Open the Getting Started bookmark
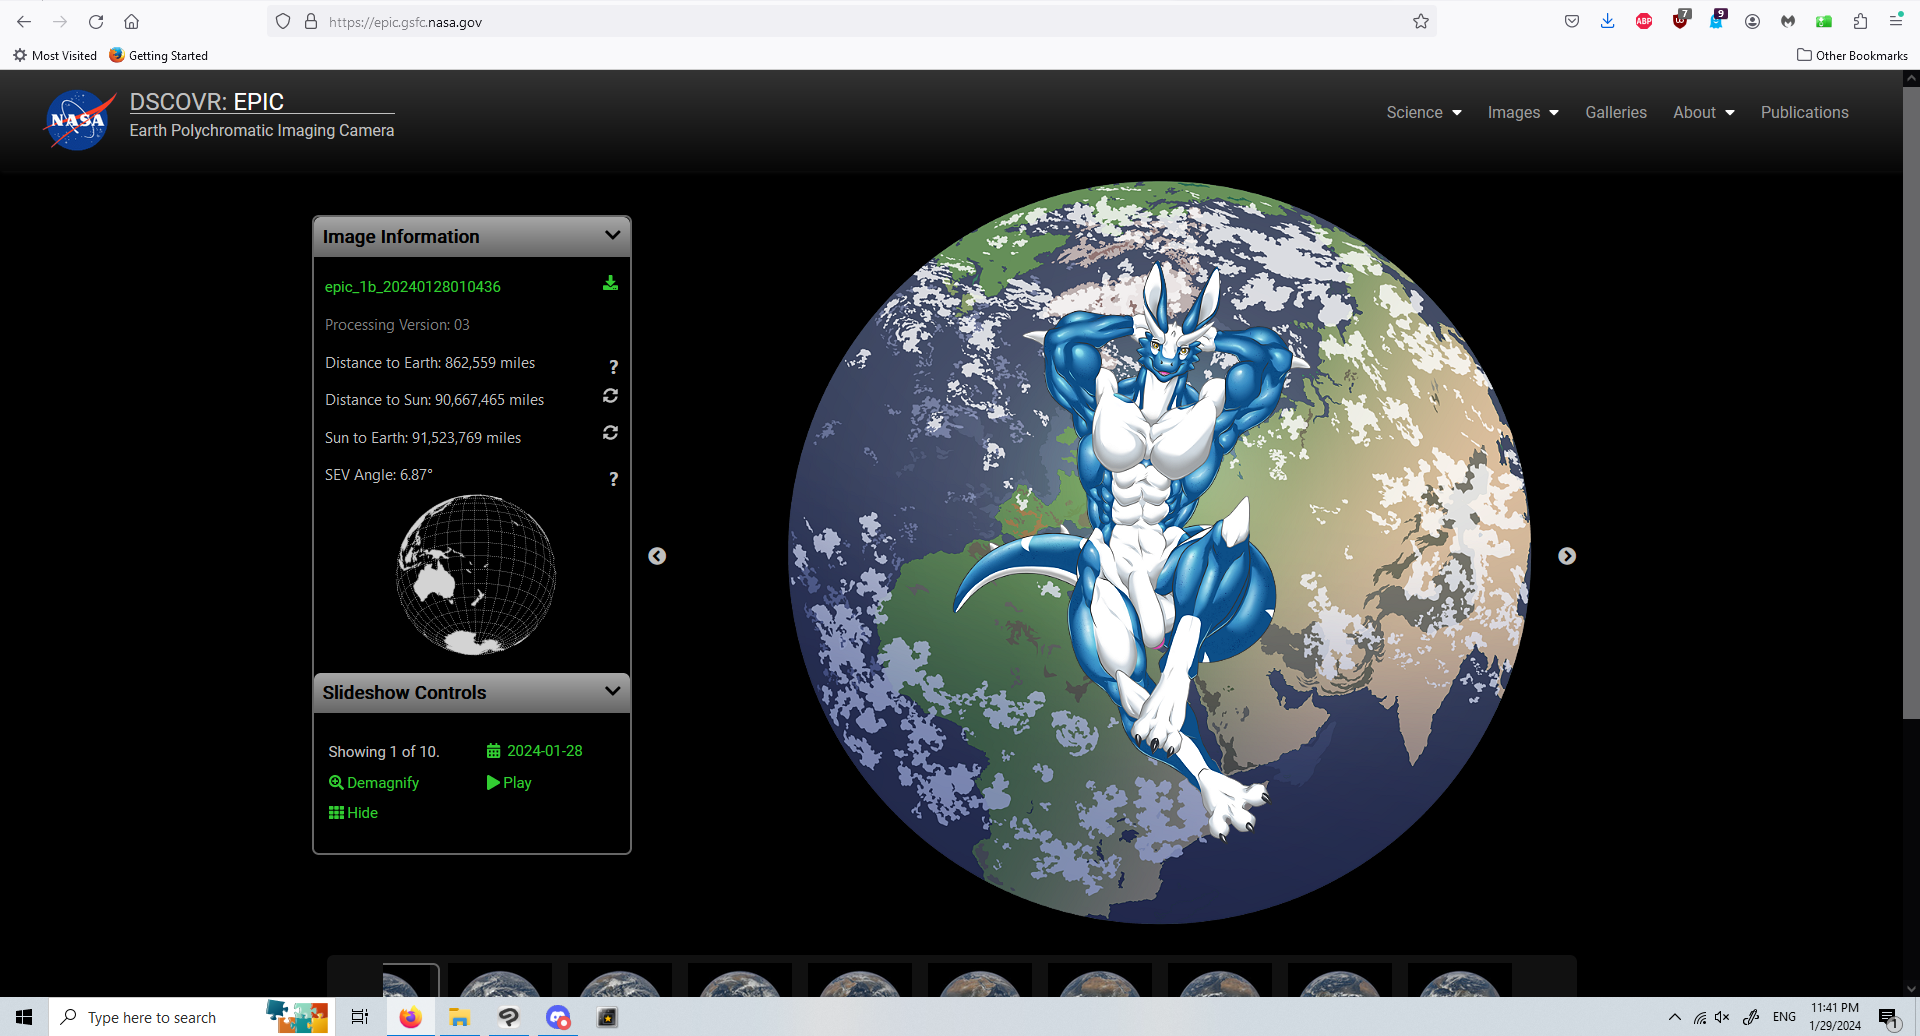 pyautogui.click(x=159, y=55)
